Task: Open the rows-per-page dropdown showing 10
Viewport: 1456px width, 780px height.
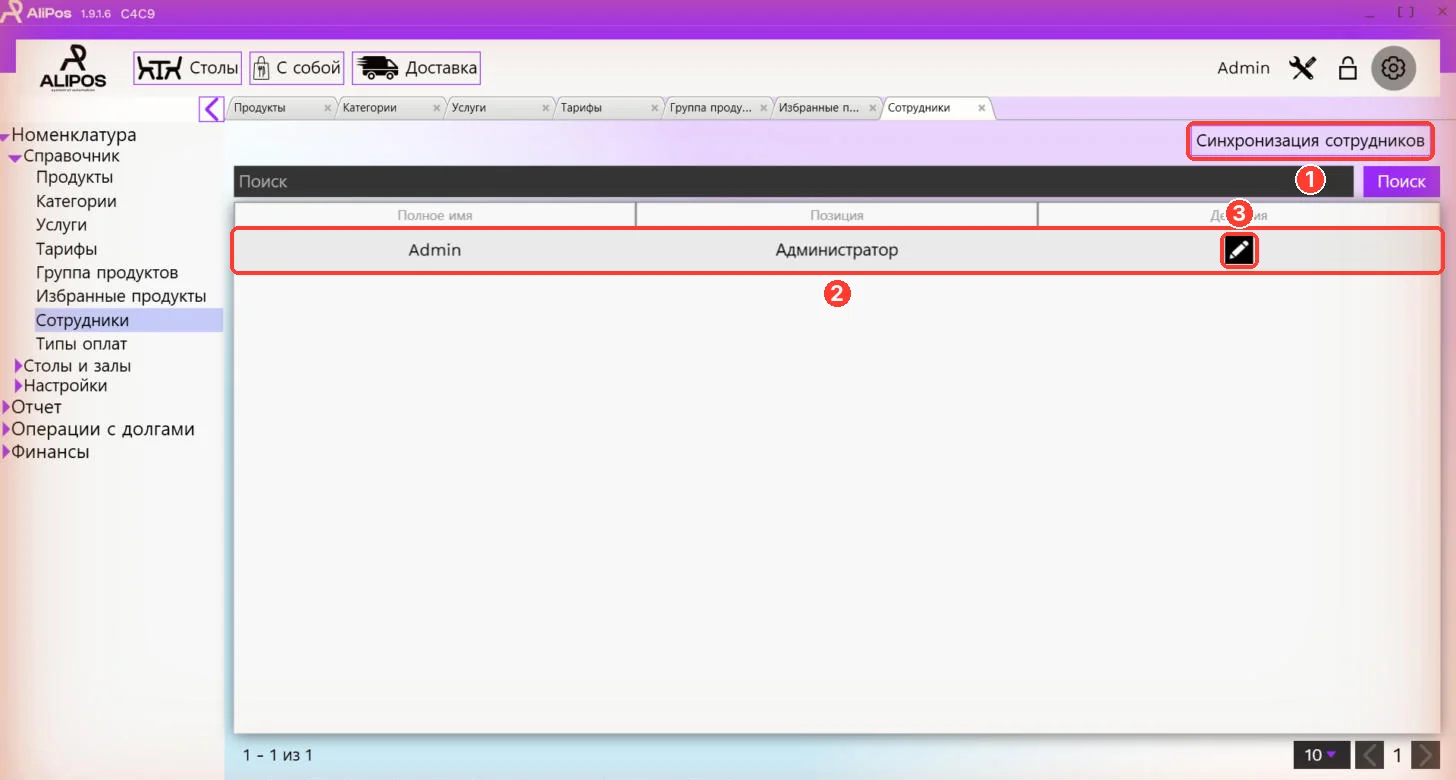Action: (x=1321, y=755)
